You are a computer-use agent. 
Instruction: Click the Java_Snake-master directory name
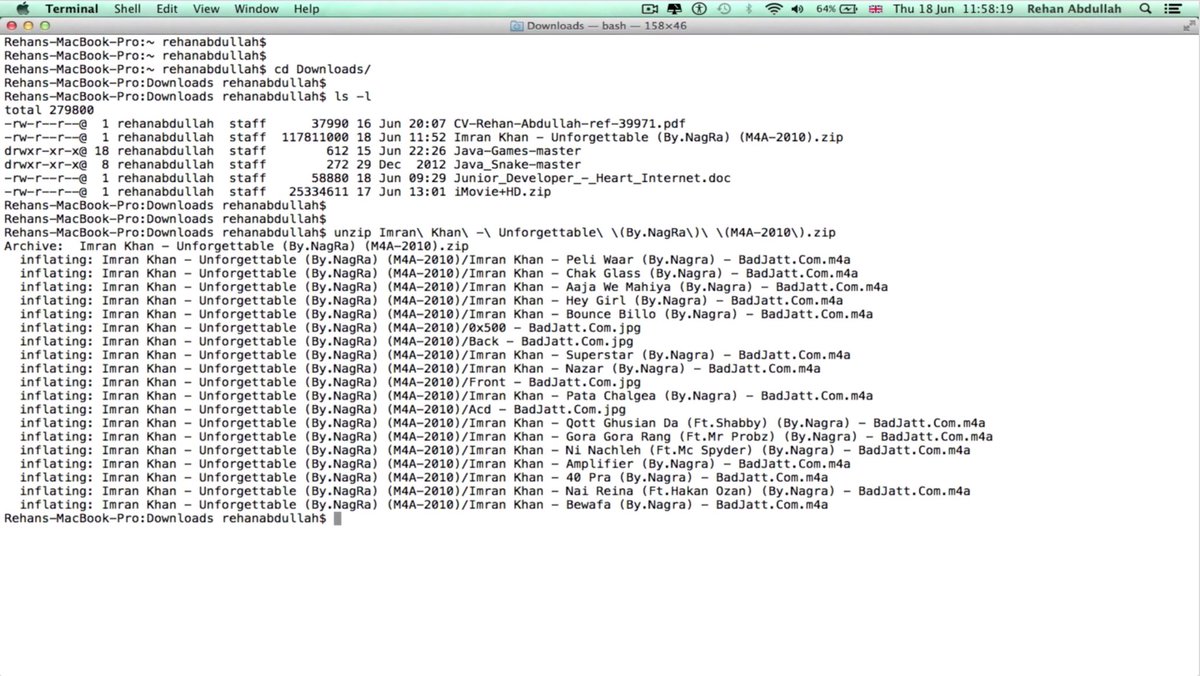click(517, 164)
